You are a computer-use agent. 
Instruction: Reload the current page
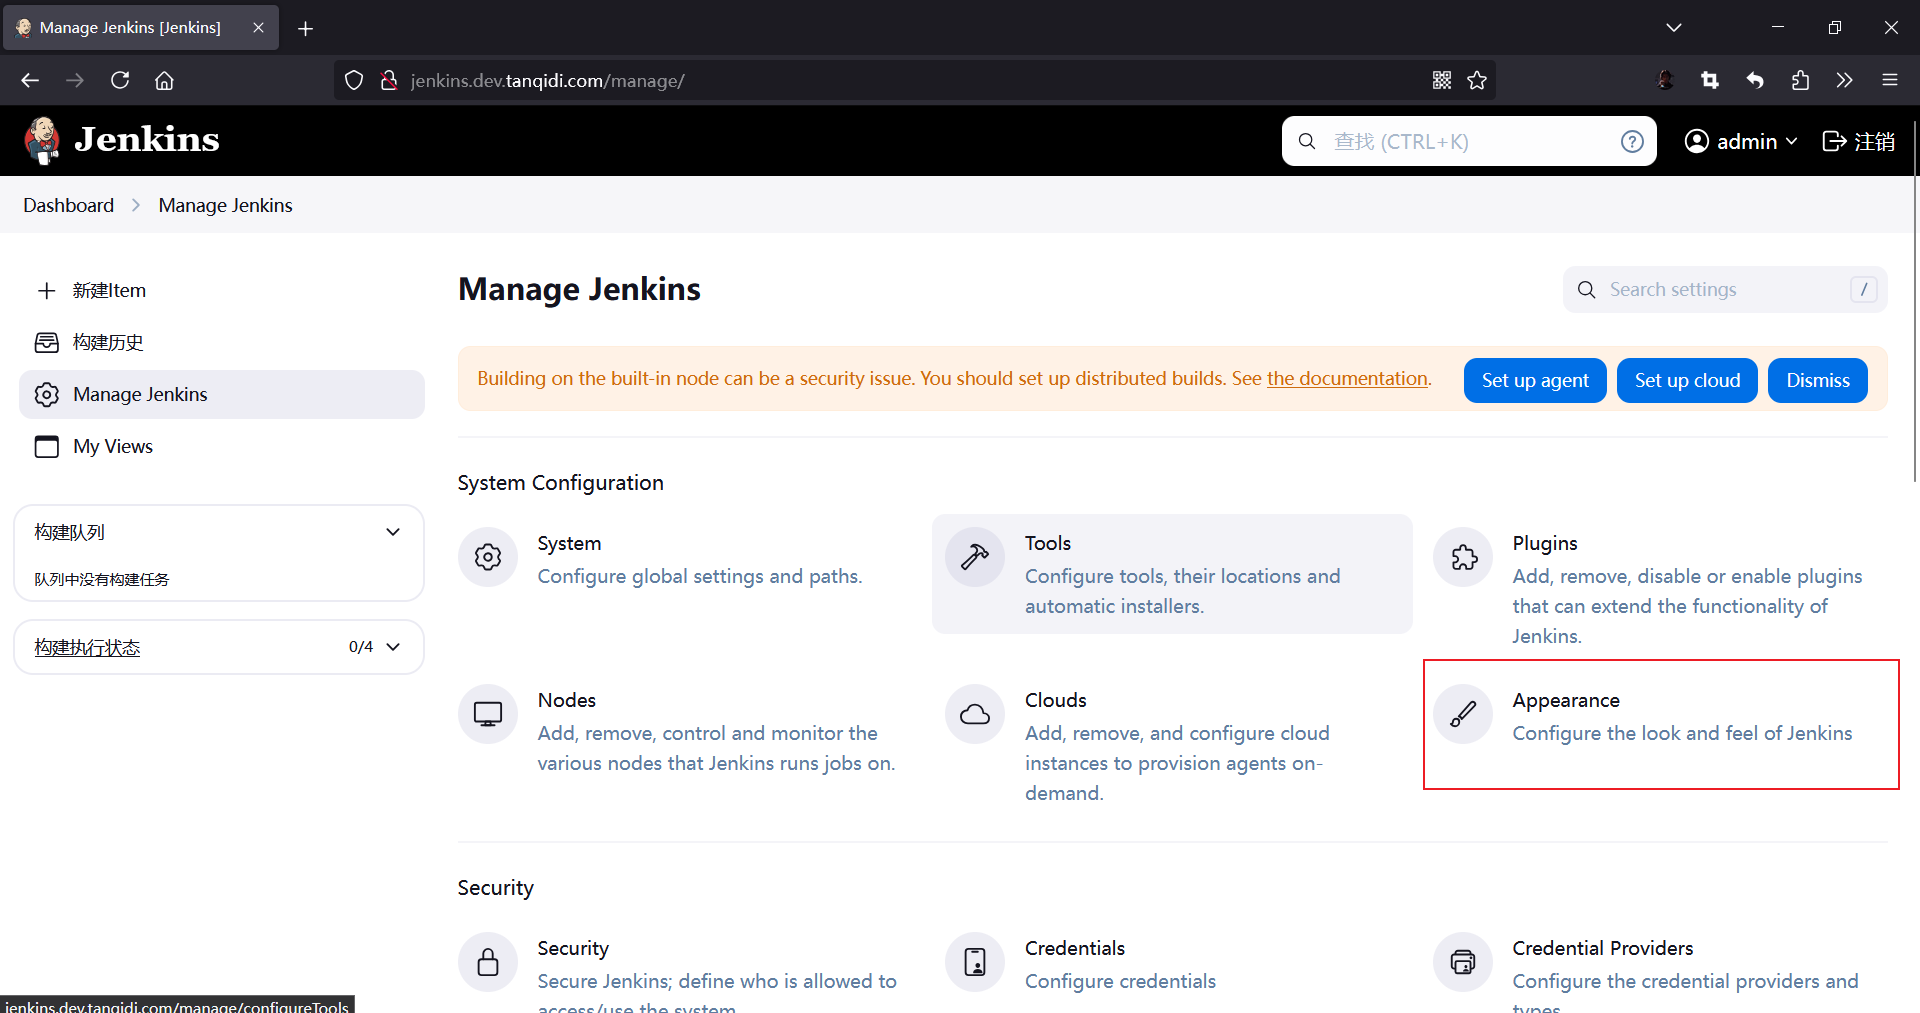(120, 80)
